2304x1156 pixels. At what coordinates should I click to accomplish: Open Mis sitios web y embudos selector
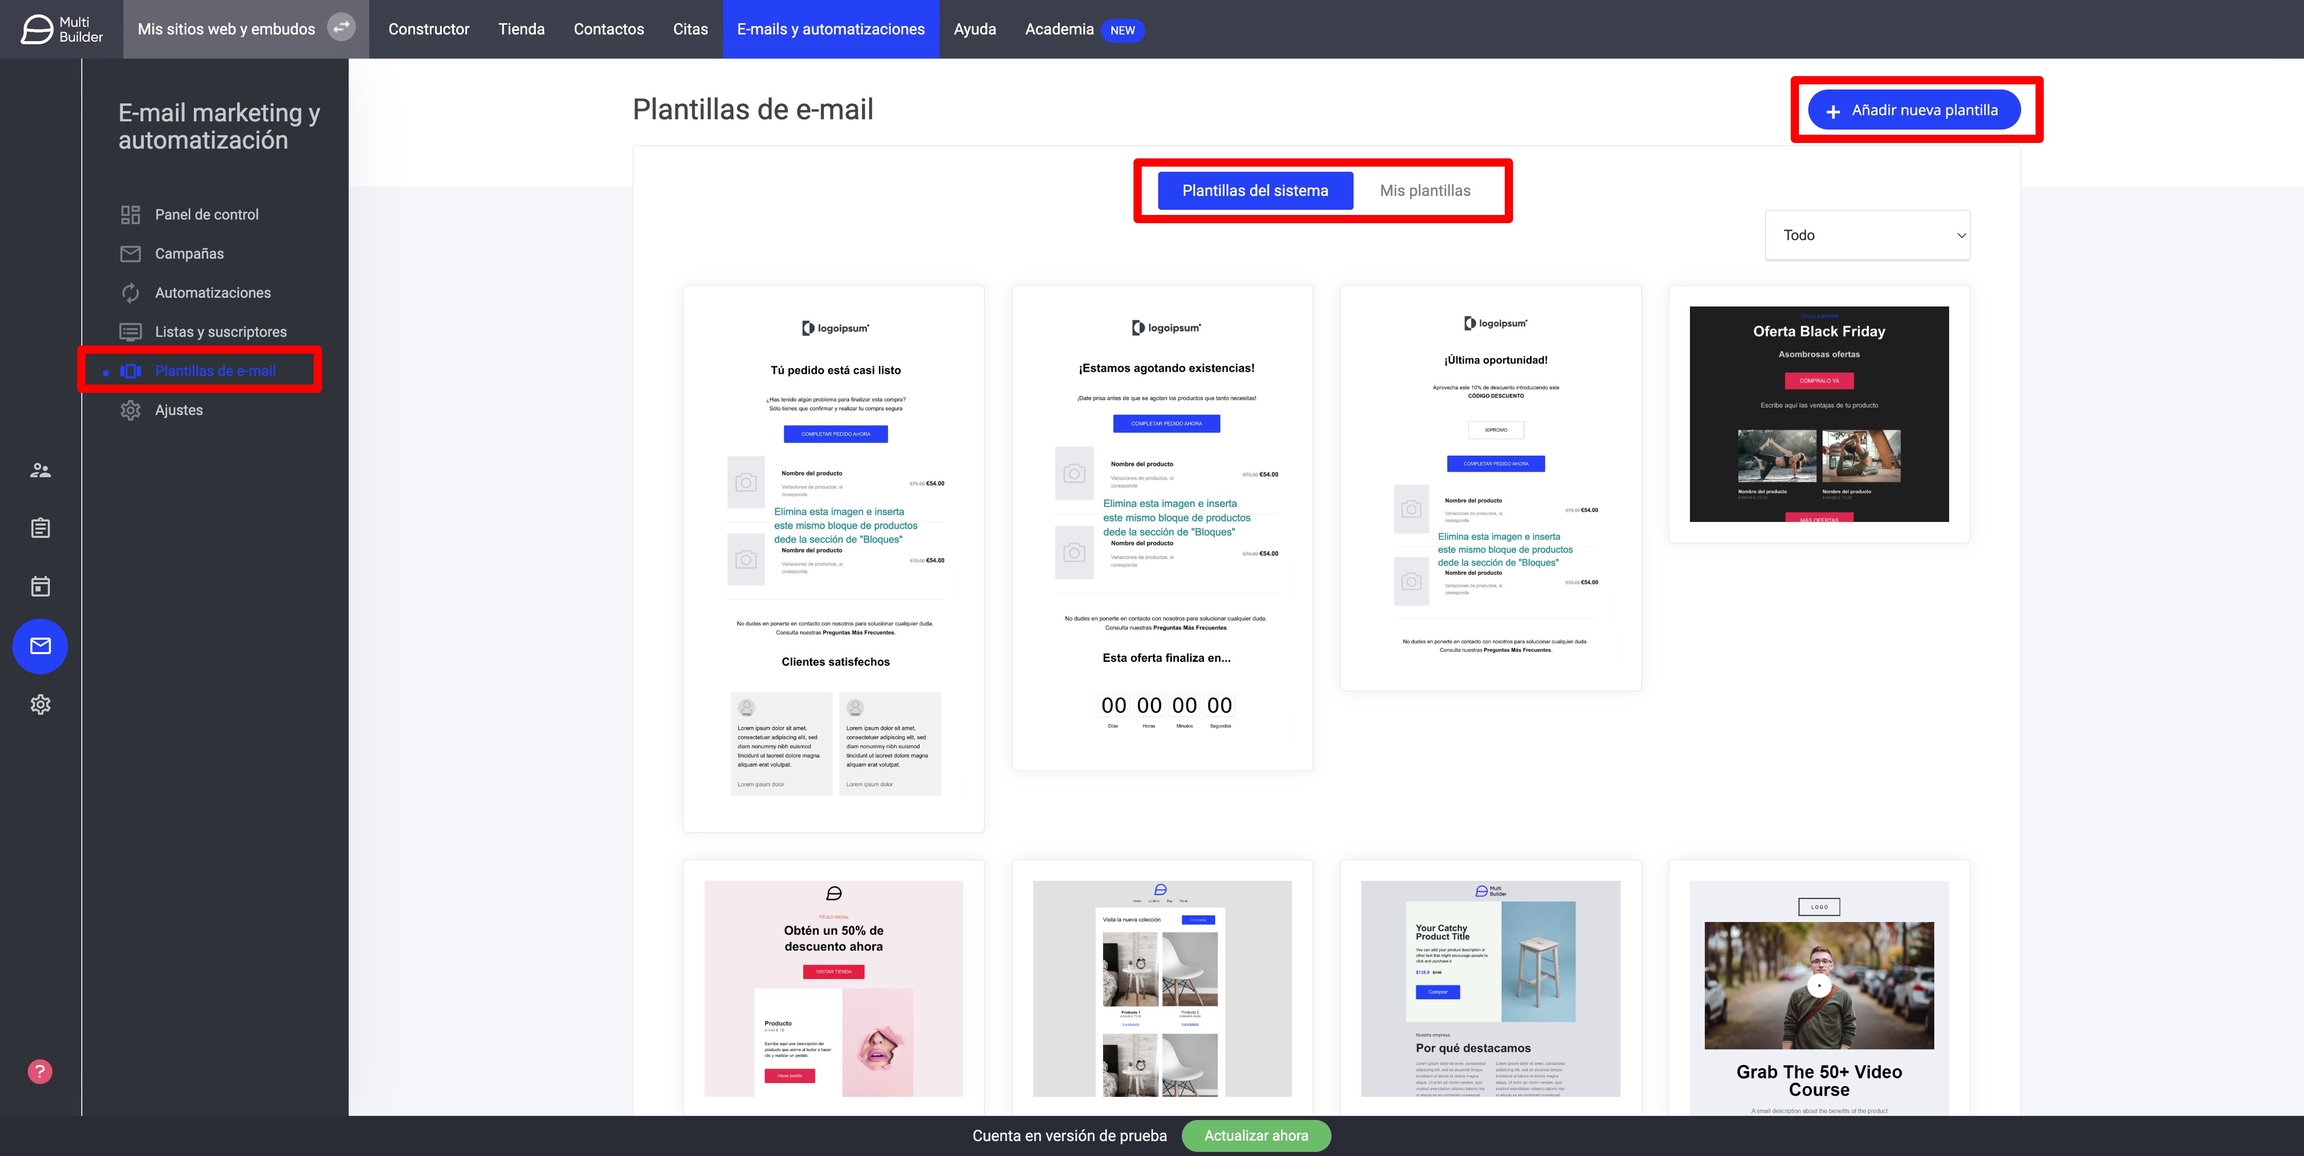[x=226, y=29]
